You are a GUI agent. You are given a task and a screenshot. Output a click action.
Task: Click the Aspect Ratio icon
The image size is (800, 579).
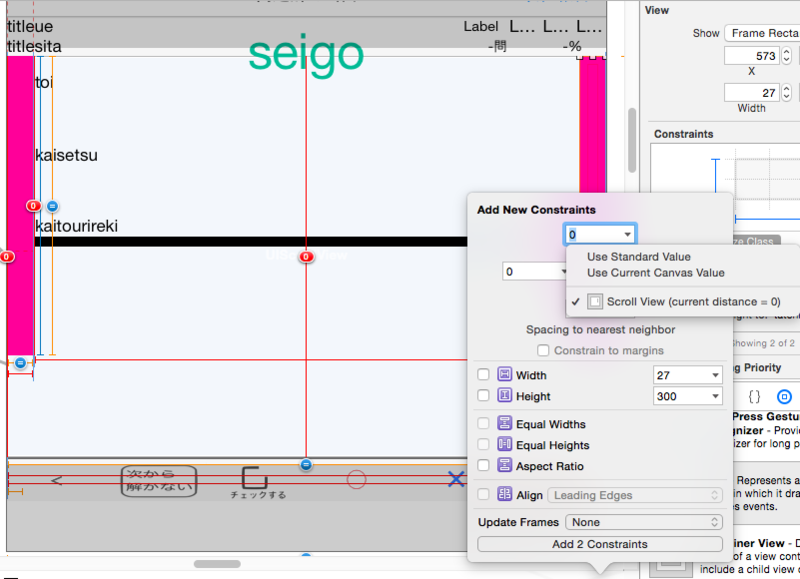pos(504,465)
